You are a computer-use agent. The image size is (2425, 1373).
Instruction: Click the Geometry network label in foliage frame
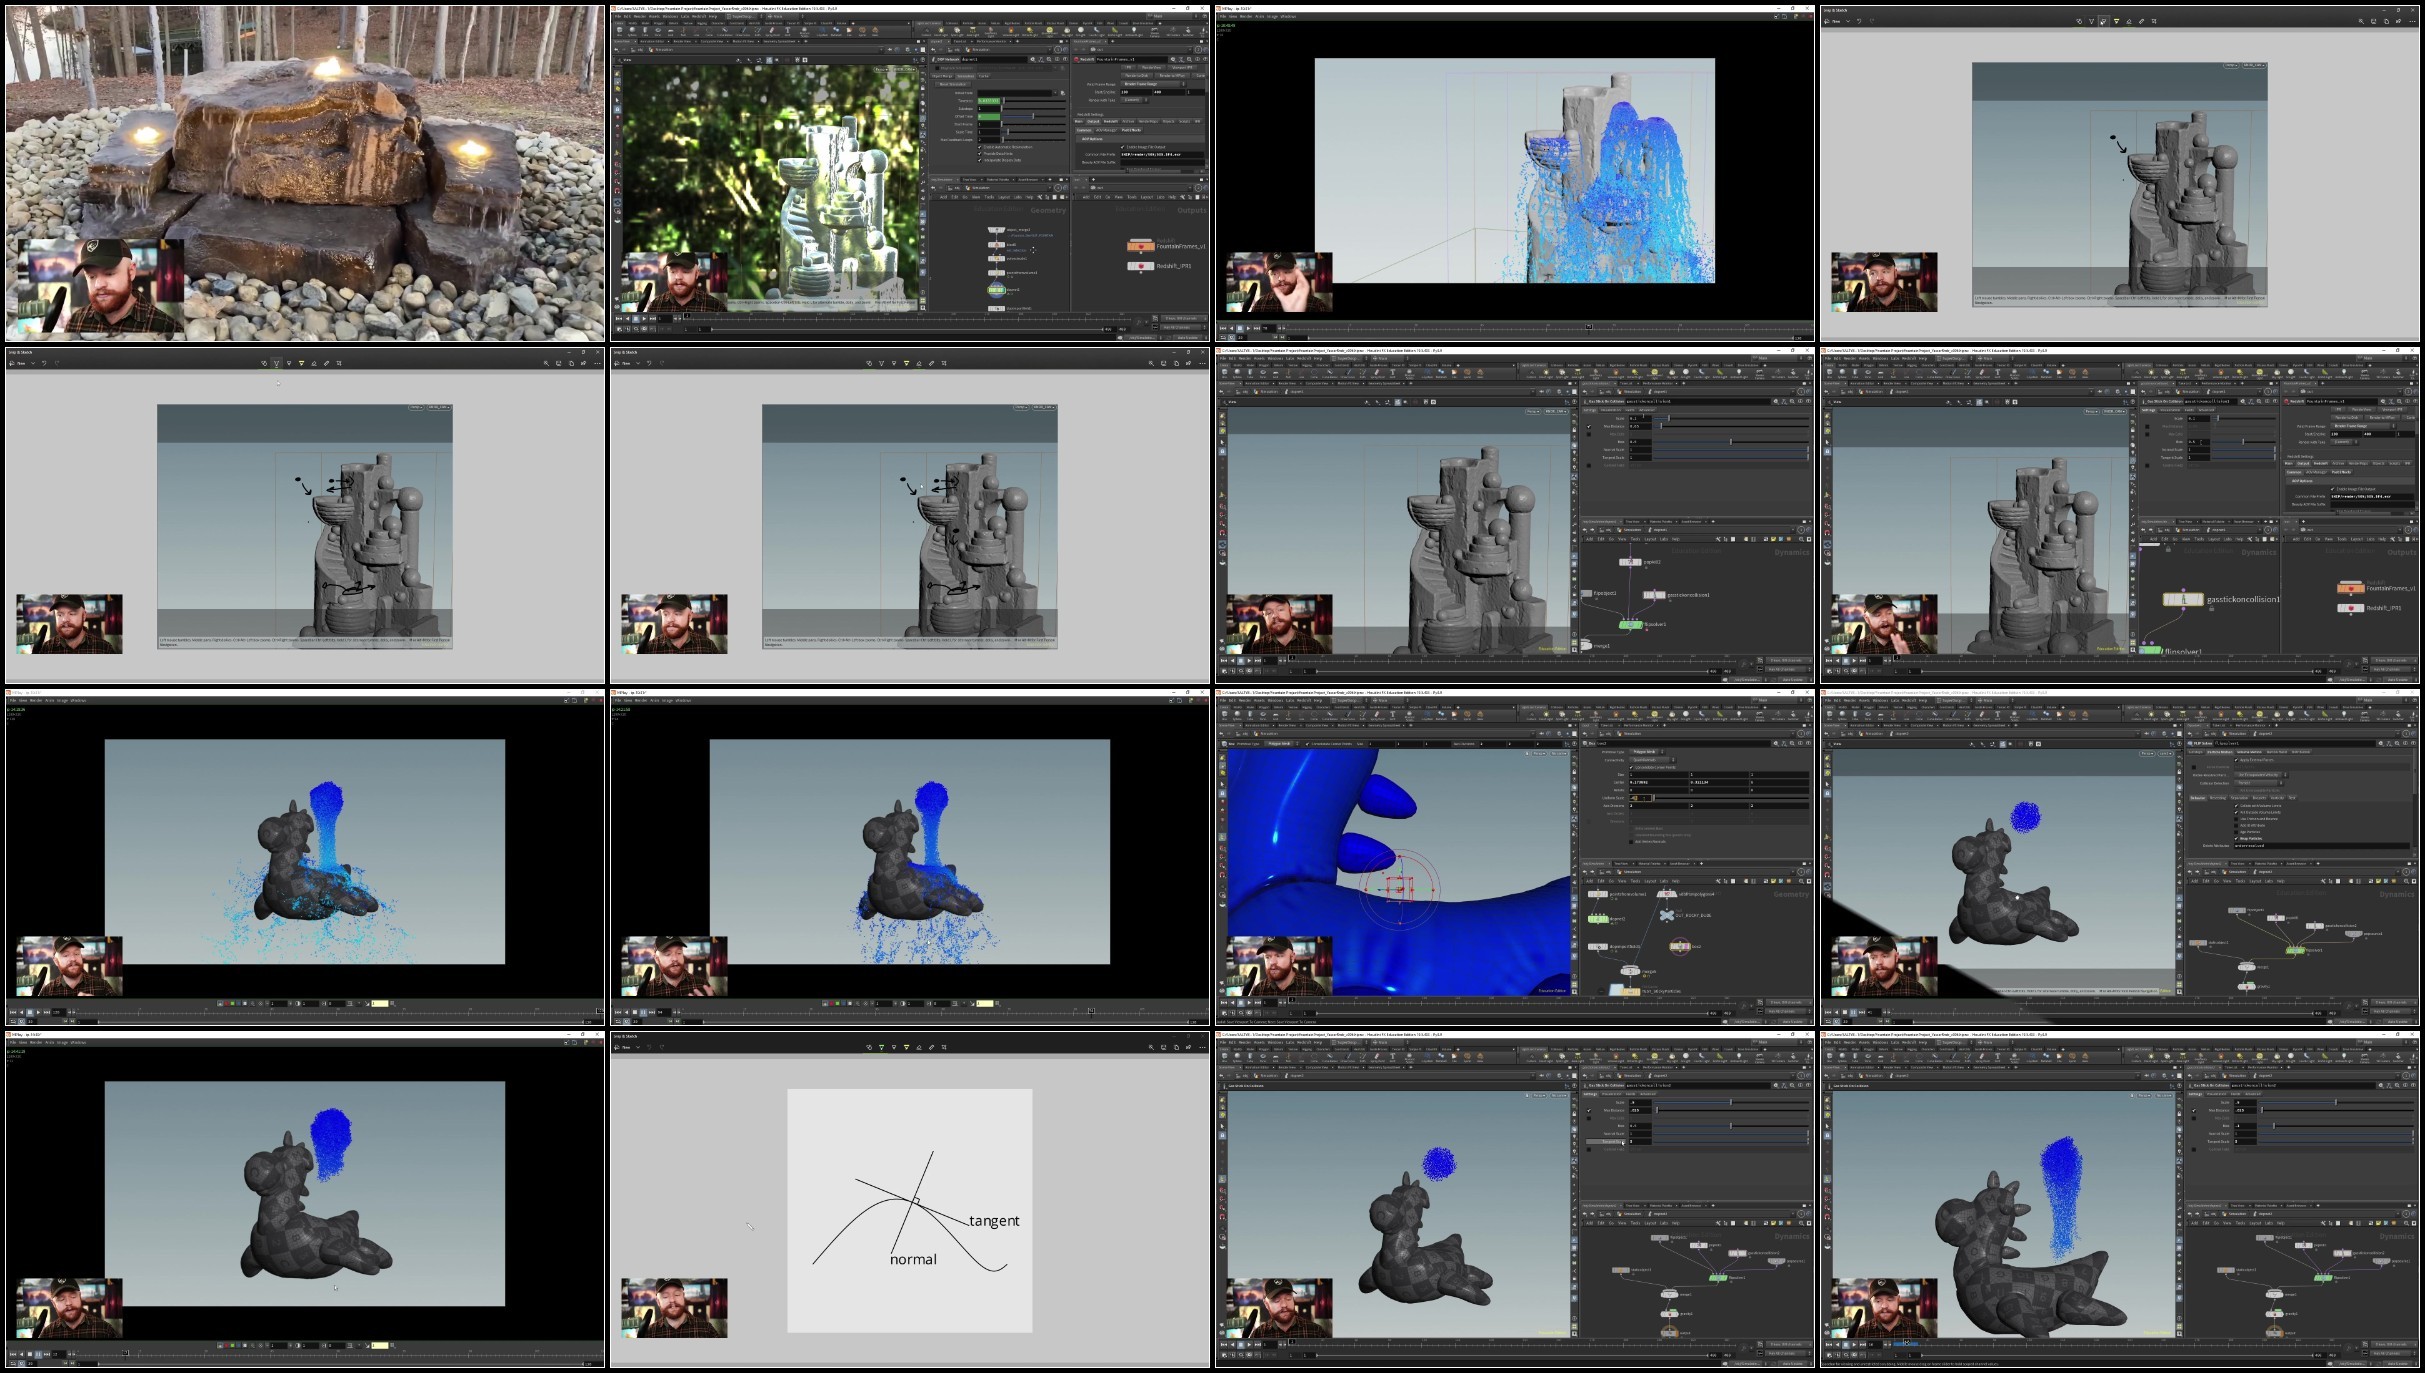(1048, 210)
